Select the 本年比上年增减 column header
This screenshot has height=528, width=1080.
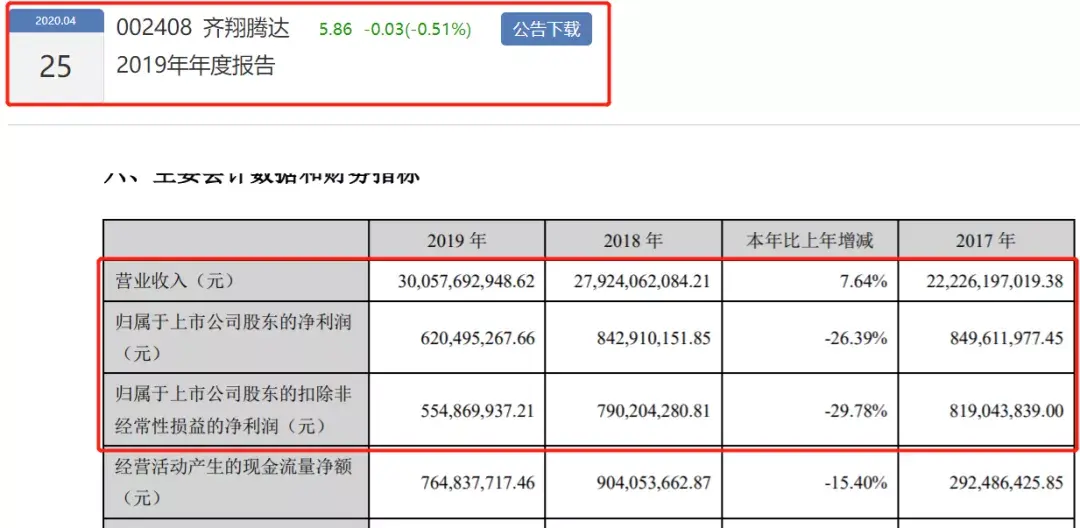point(810,241)
